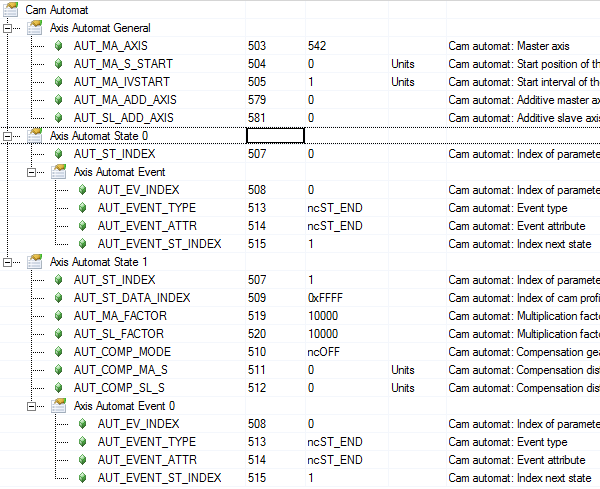Collapse the Axis Automat State 0 node
Viewport: 600px width, 489px height.
pyautogui.click(x=7, y=136)
